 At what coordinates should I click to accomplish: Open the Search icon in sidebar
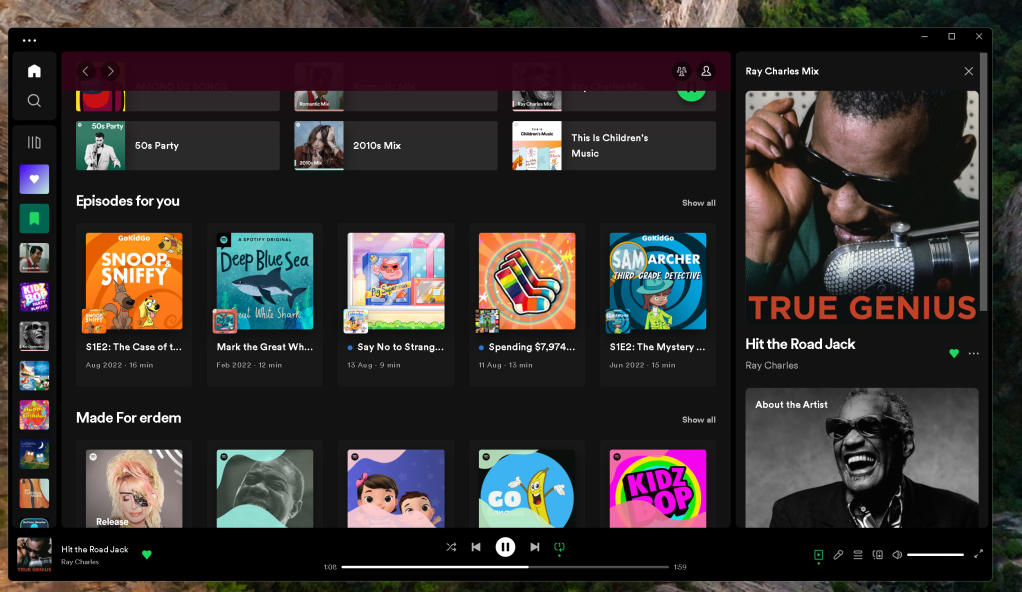pyautogui.click(x=34, y=100)
